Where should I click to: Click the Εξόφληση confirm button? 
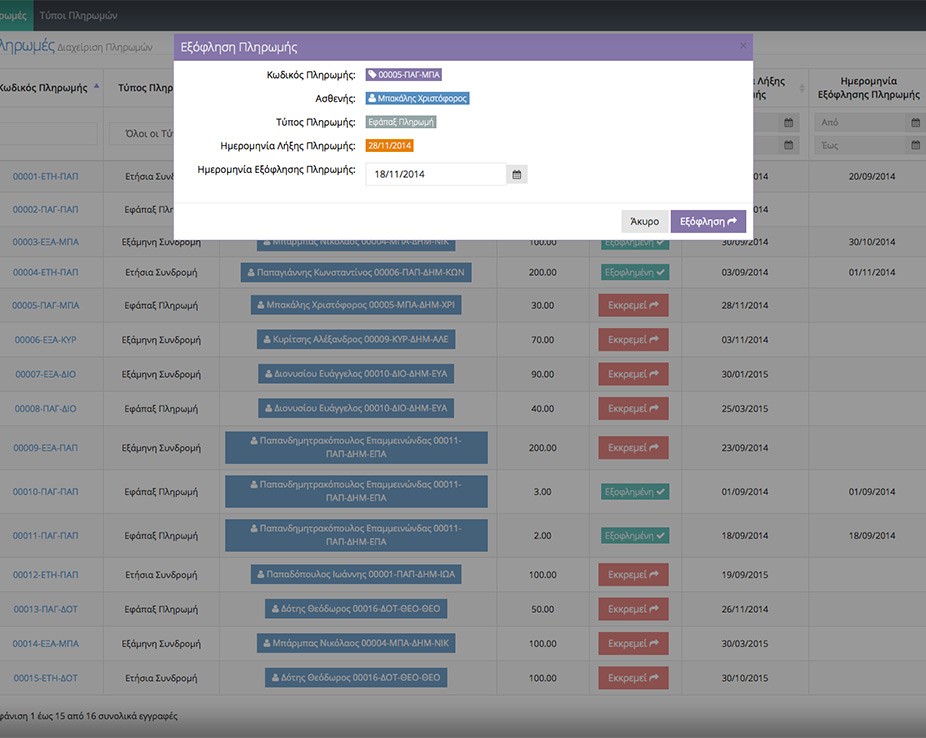(x=708, y=221)
